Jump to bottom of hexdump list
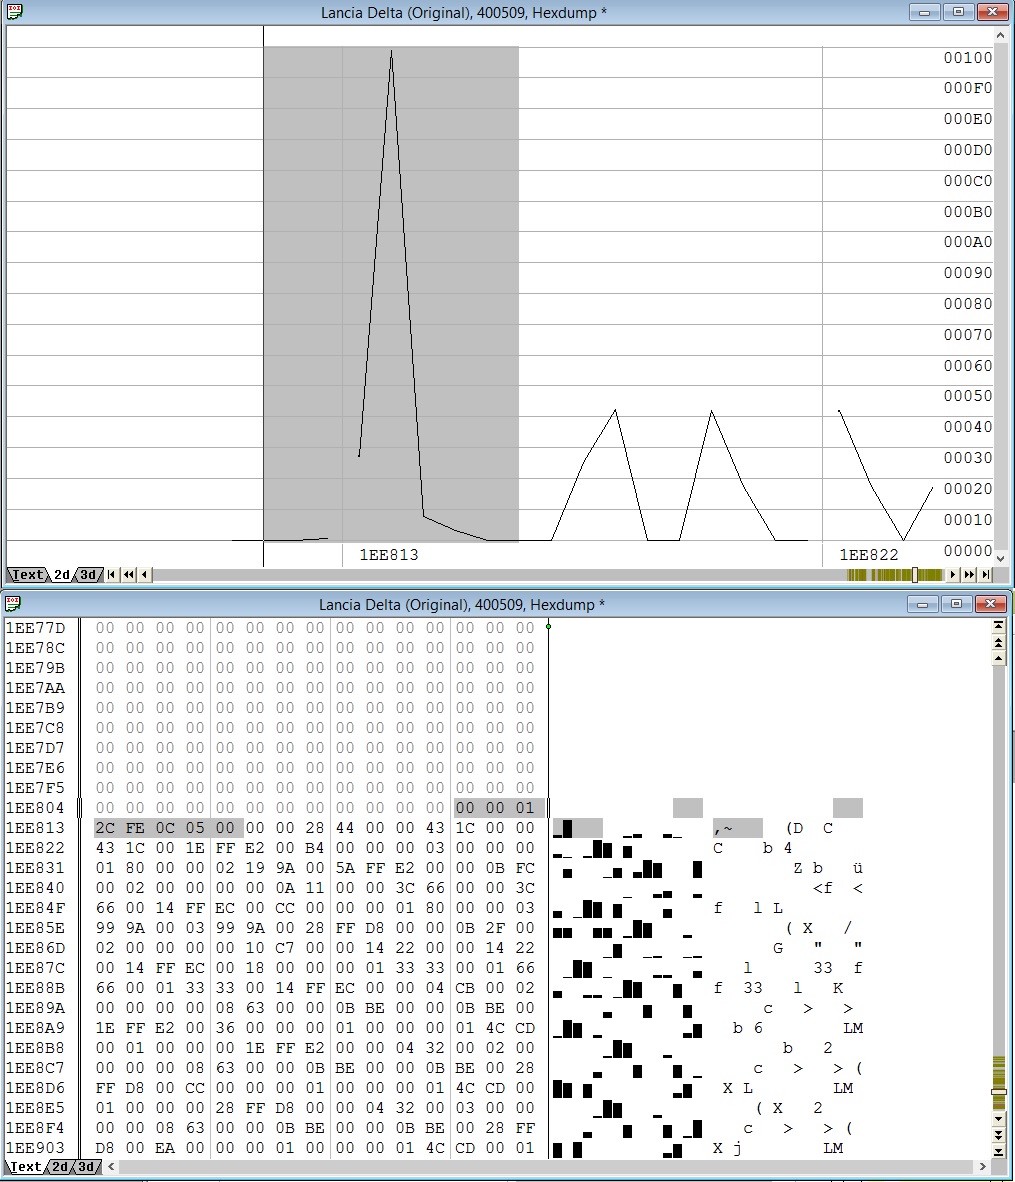 point(998,1151)
